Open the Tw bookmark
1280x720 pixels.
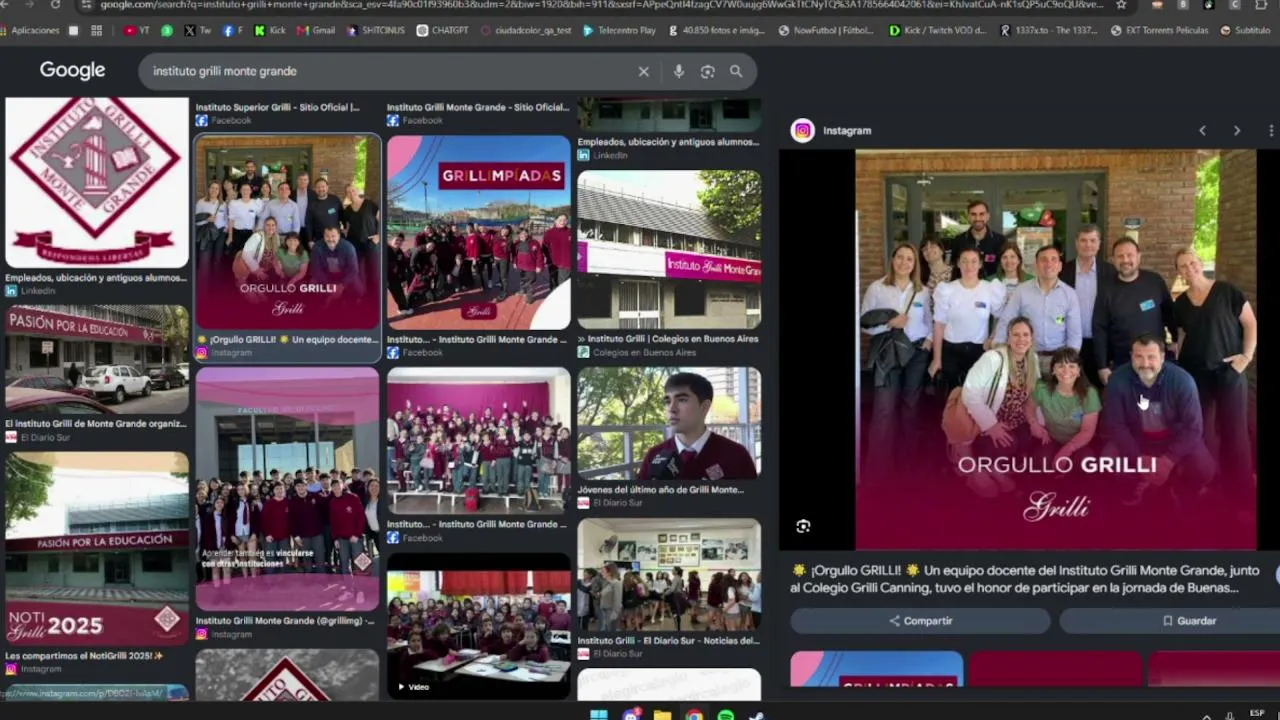pyautogui.click(x=197, y=30)
